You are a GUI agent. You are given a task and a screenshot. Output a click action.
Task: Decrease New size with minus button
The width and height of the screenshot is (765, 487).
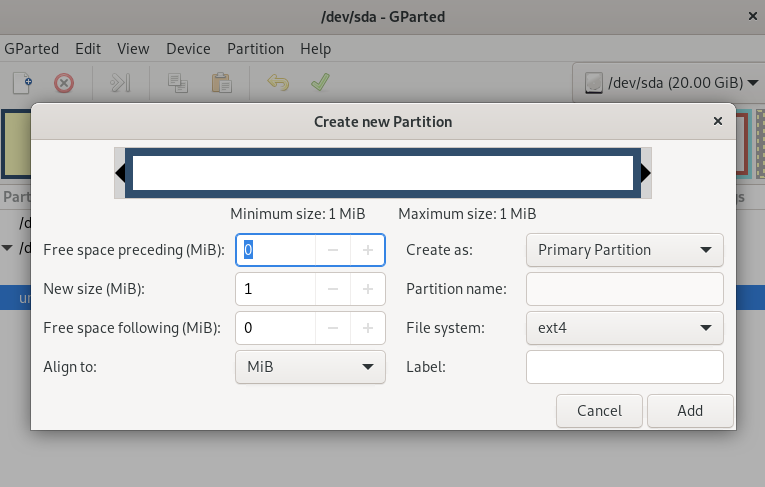(x=333, y=289)
